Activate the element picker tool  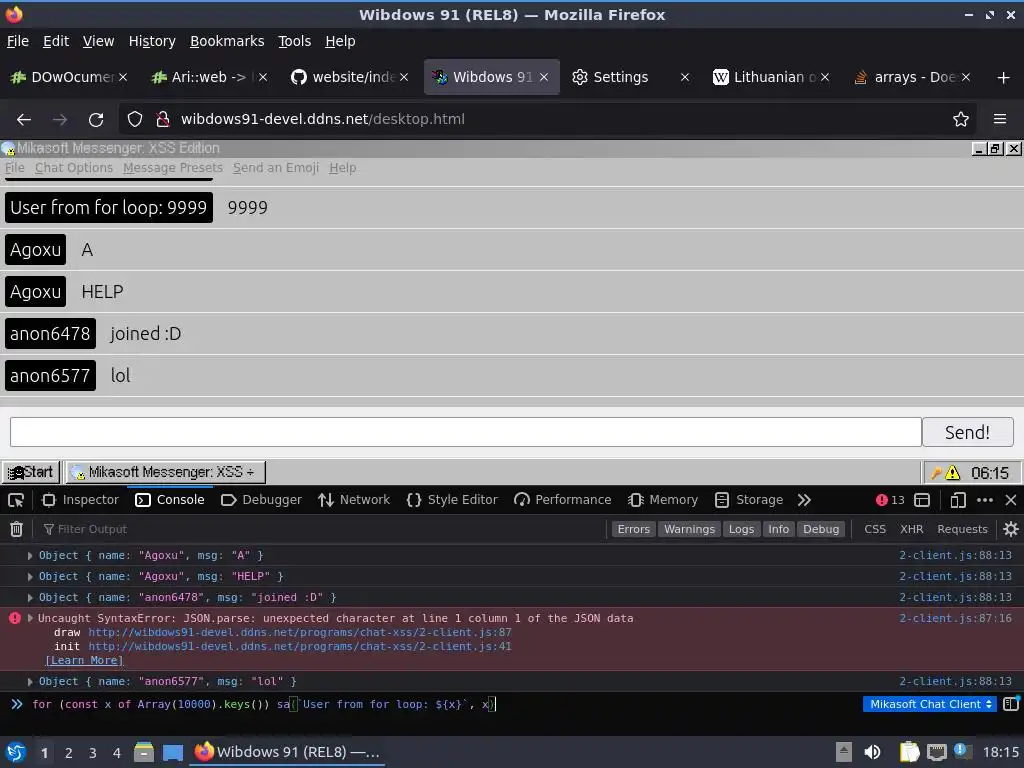tap(16, 500)
